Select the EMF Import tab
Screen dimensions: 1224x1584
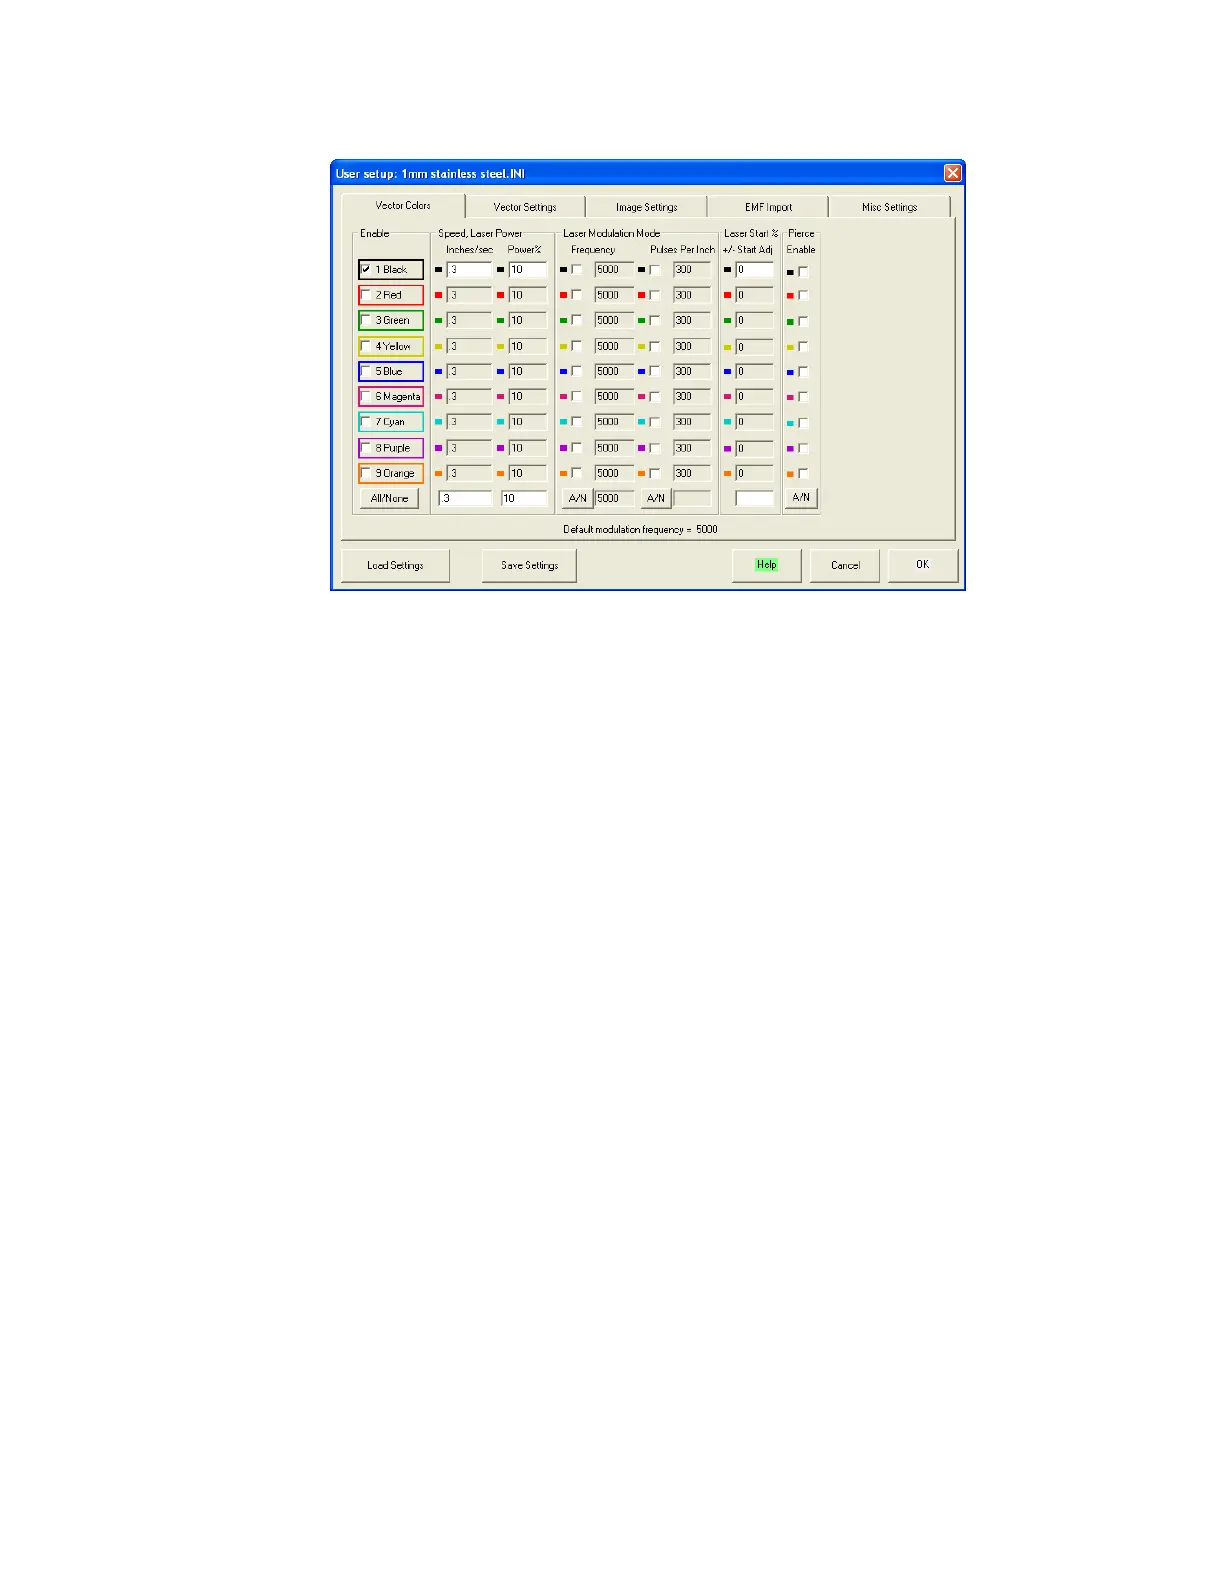[768, 207]
